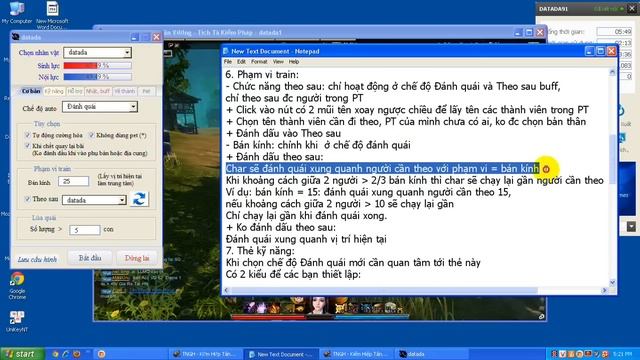
Task: Click Notepad horizontal scroll right arrow
Action: click(x=604, y=290)
